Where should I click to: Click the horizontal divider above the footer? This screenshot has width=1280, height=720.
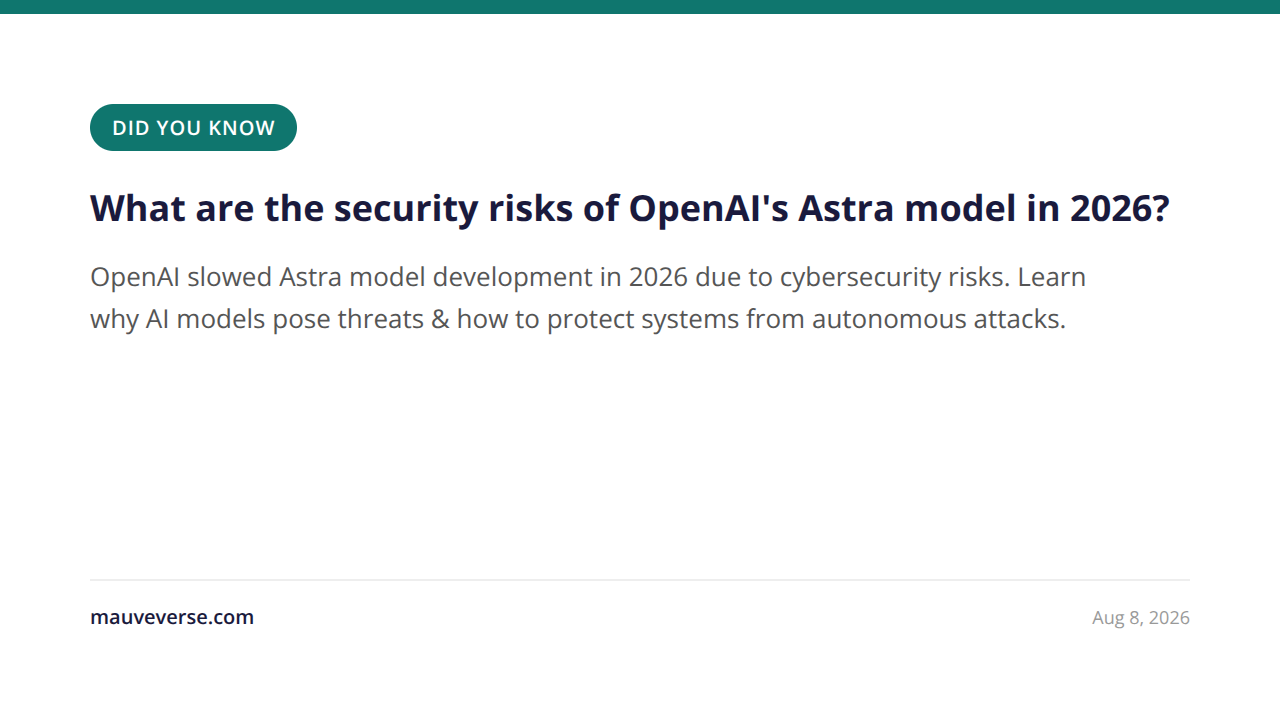click(x=640, y=580)
